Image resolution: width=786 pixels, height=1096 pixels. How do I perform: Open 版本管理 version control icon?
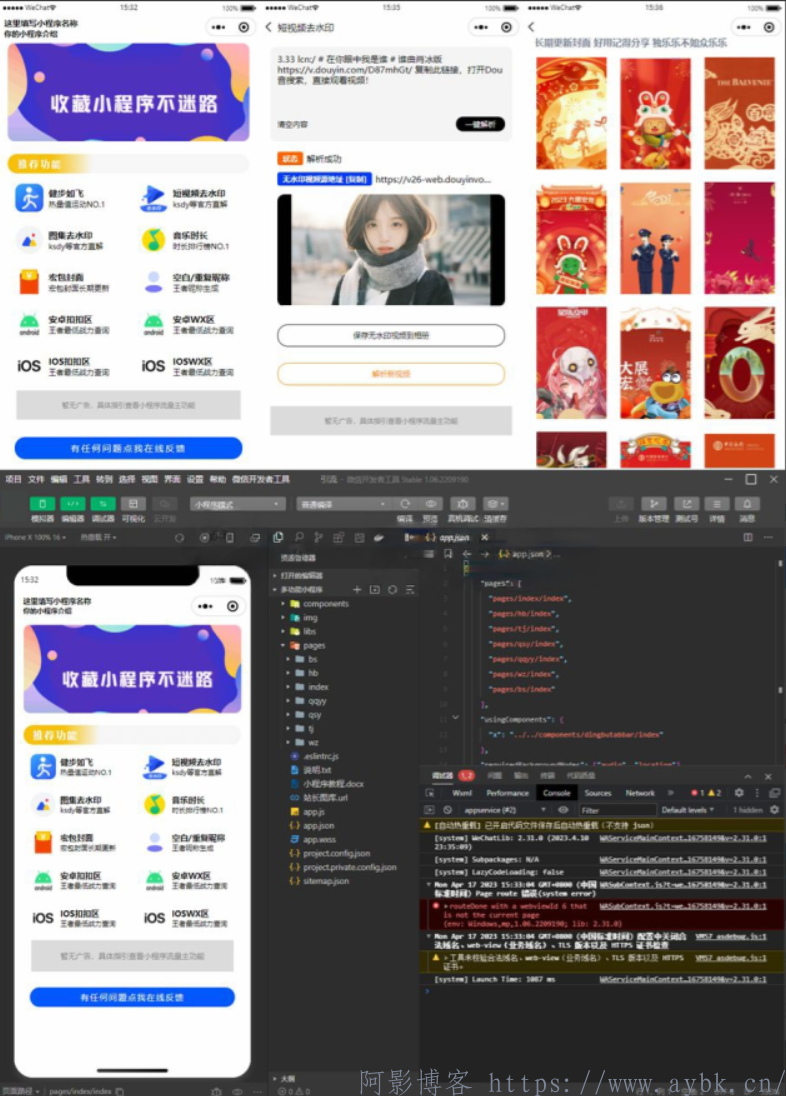(653, 504)
